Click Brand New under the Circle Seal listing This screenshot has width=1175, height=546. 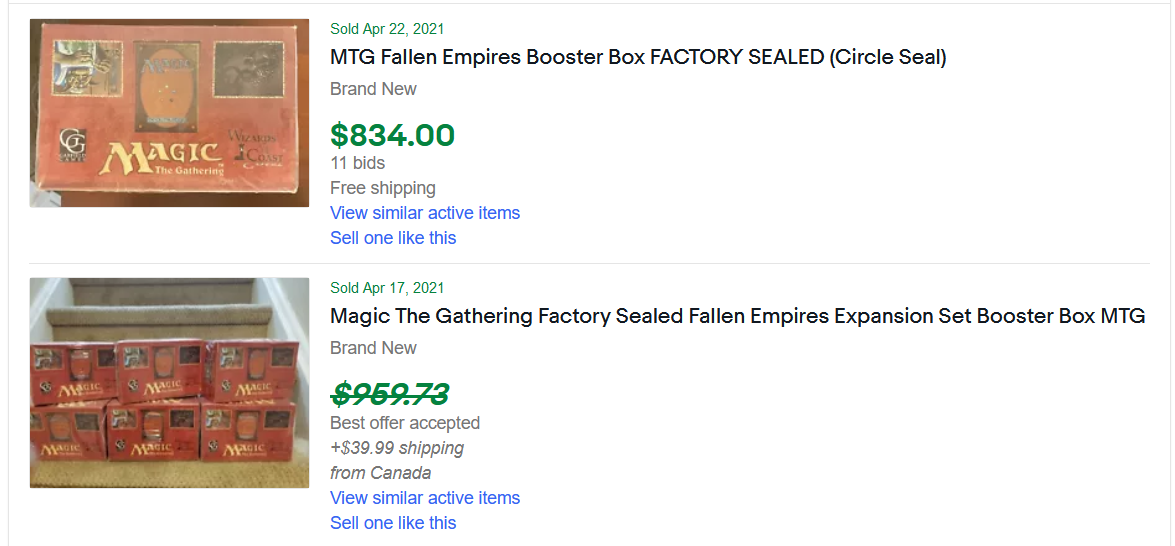[x=373, y=89]
